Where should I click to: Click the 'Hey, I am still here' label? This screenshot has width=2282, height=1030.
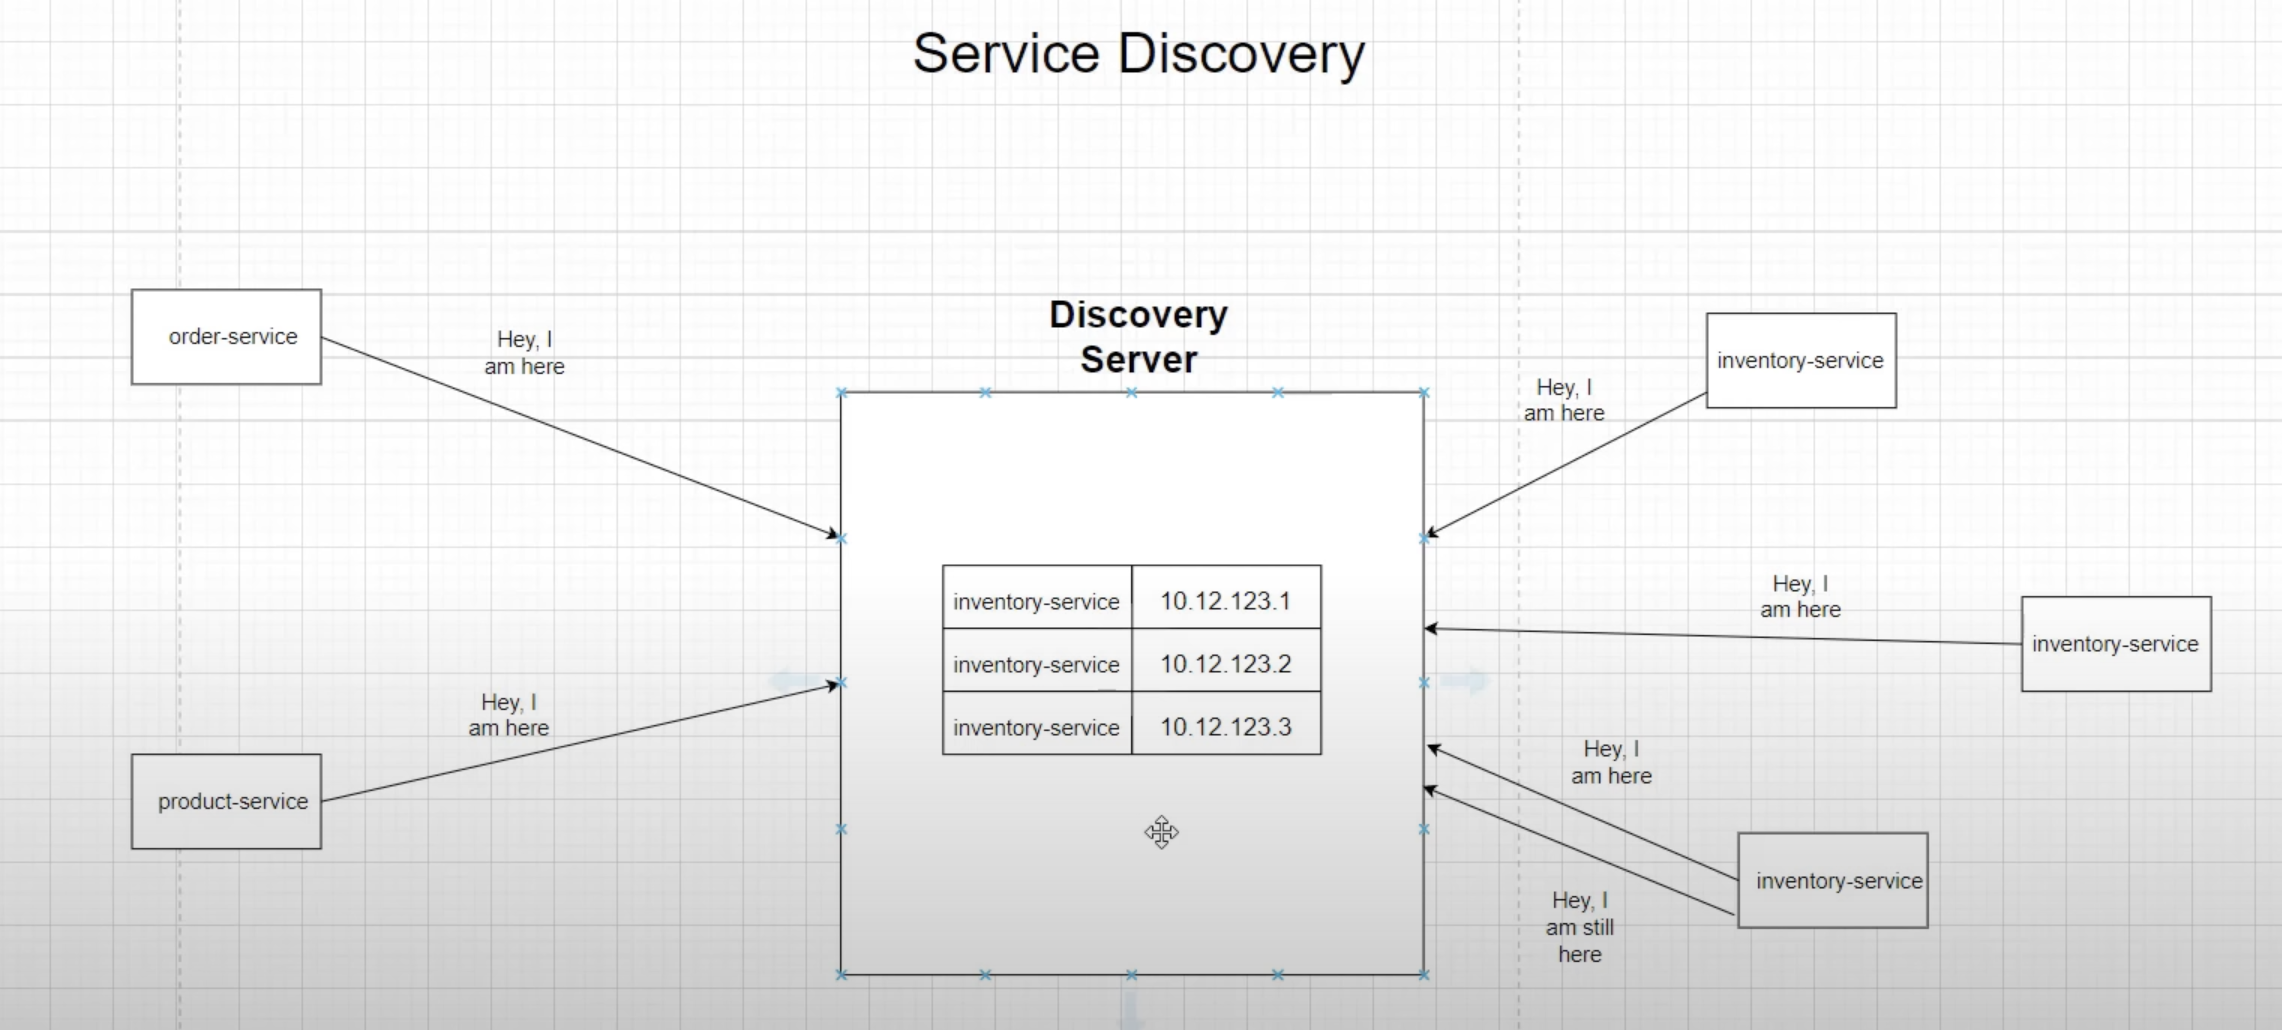[1580, 926]
